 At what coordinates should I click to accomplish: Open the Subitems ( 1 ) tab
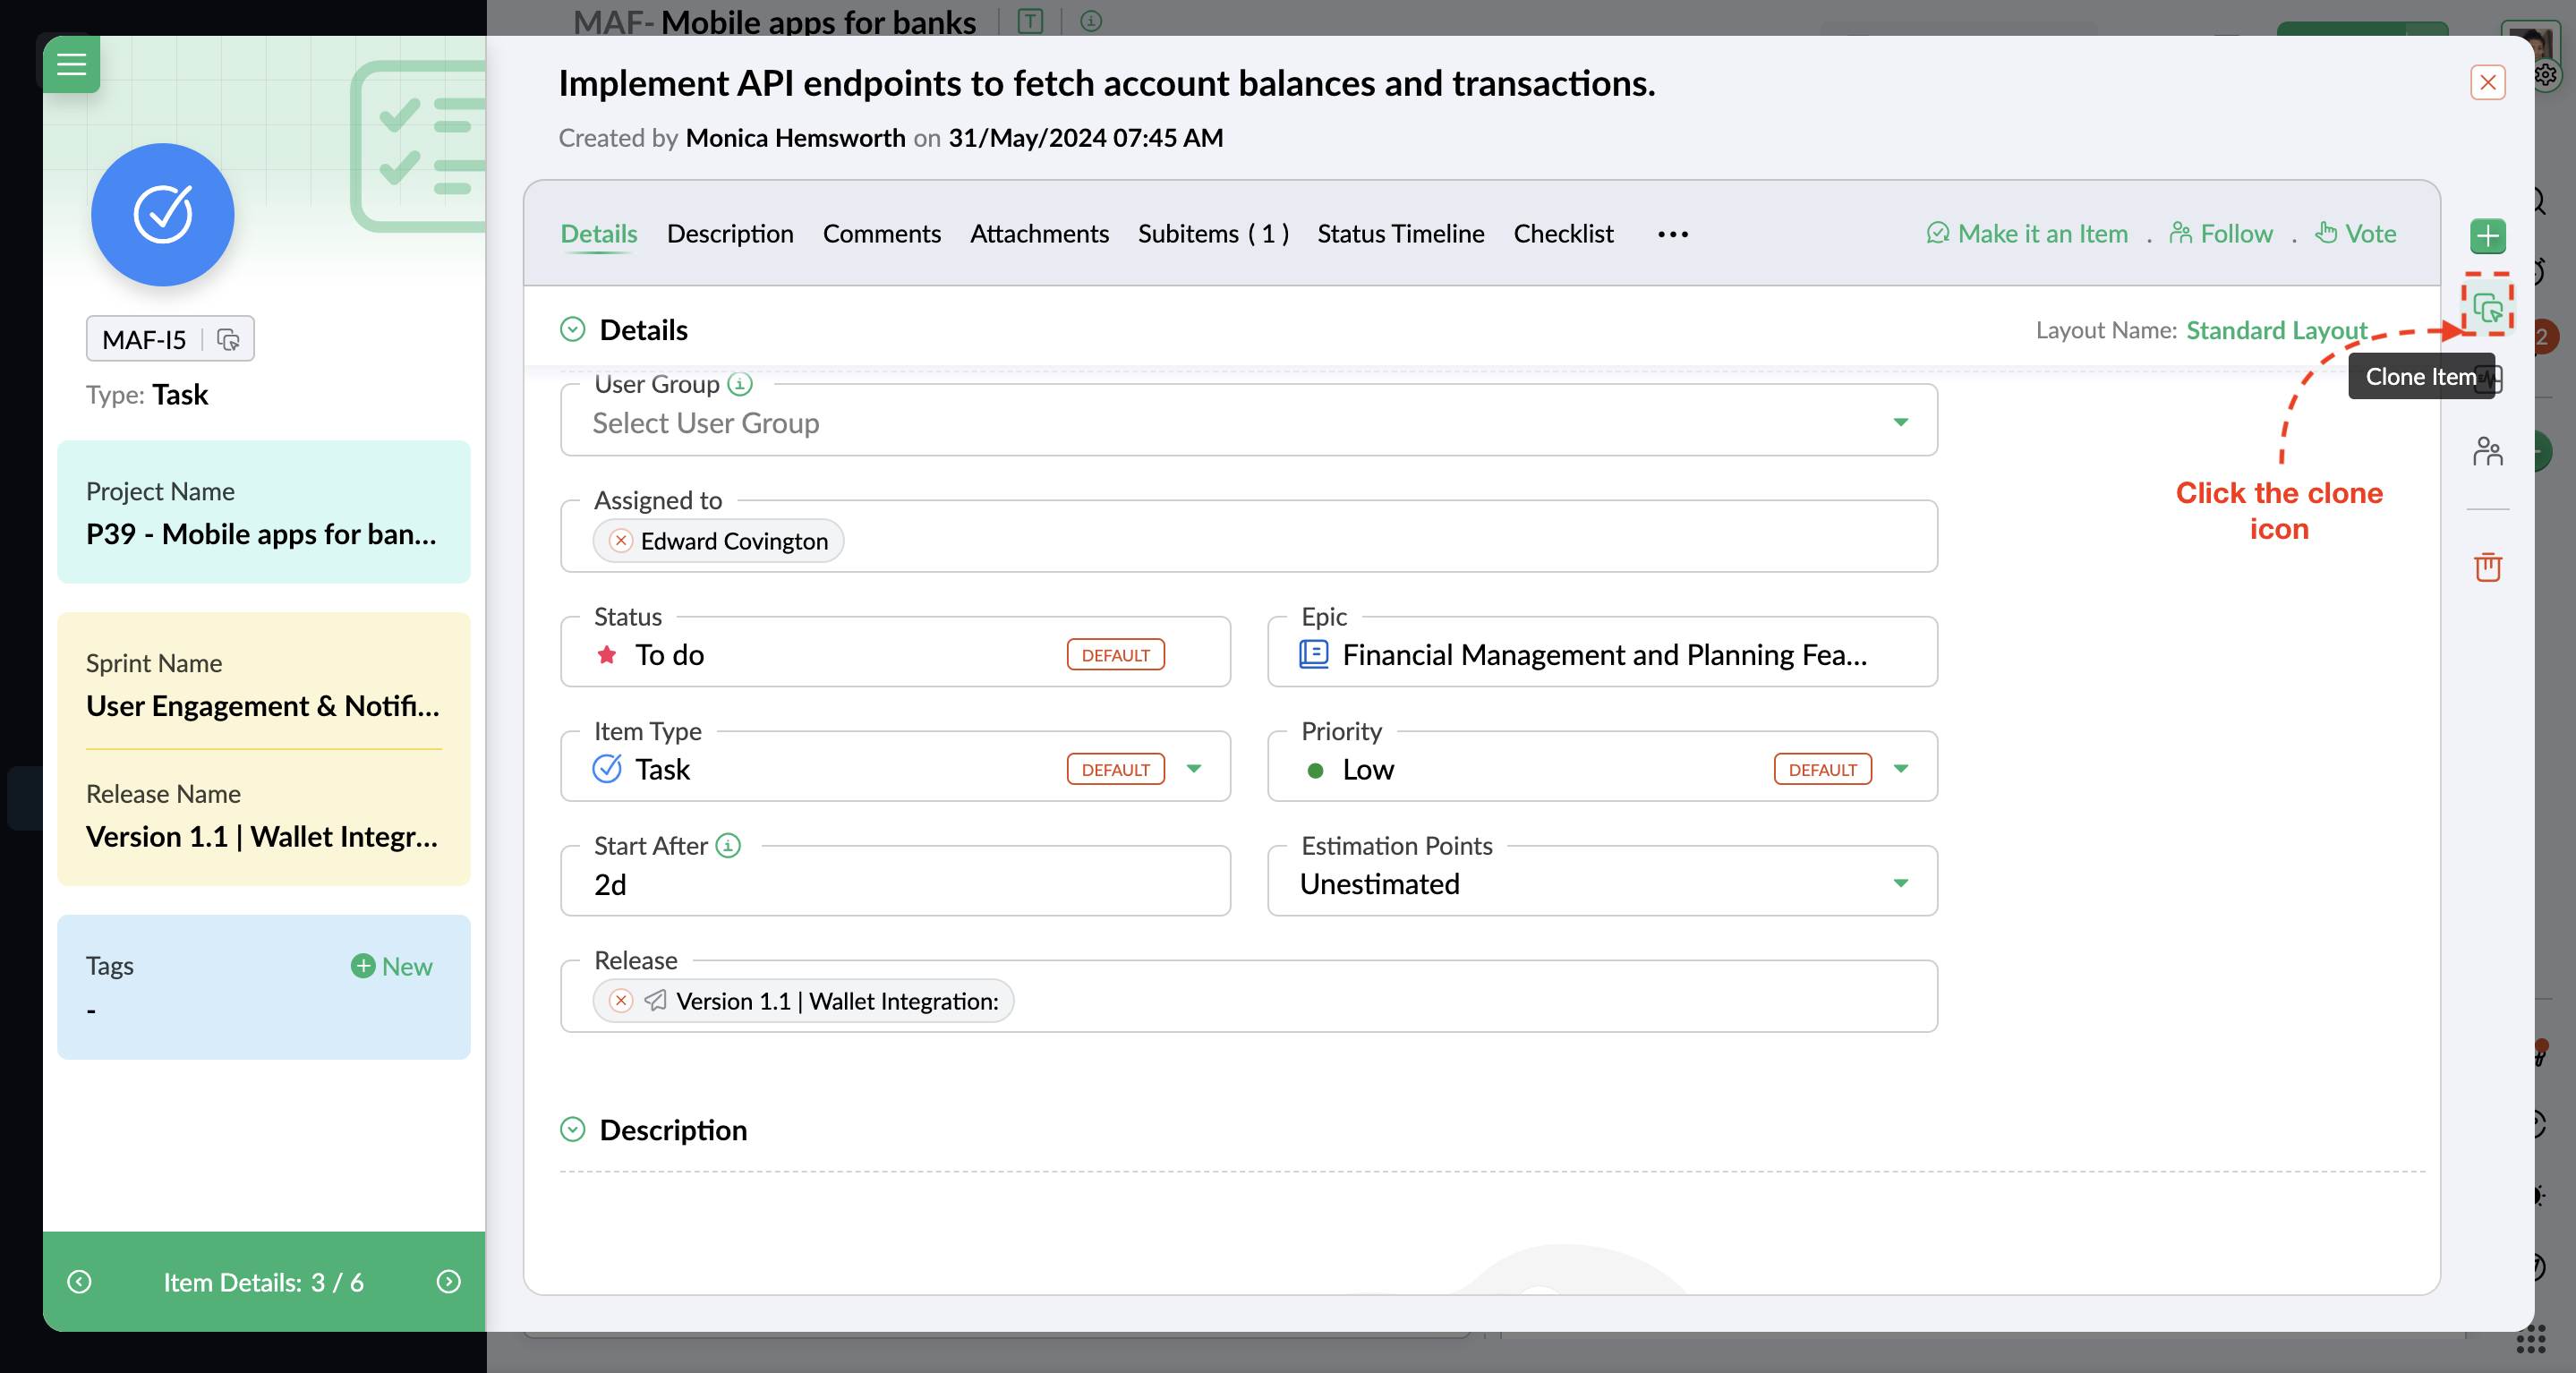tap(1213, 234)
